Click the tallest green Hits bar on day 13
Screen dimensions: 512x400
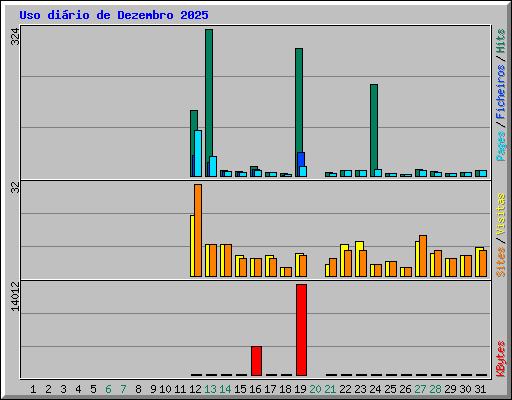coord(209,103)
